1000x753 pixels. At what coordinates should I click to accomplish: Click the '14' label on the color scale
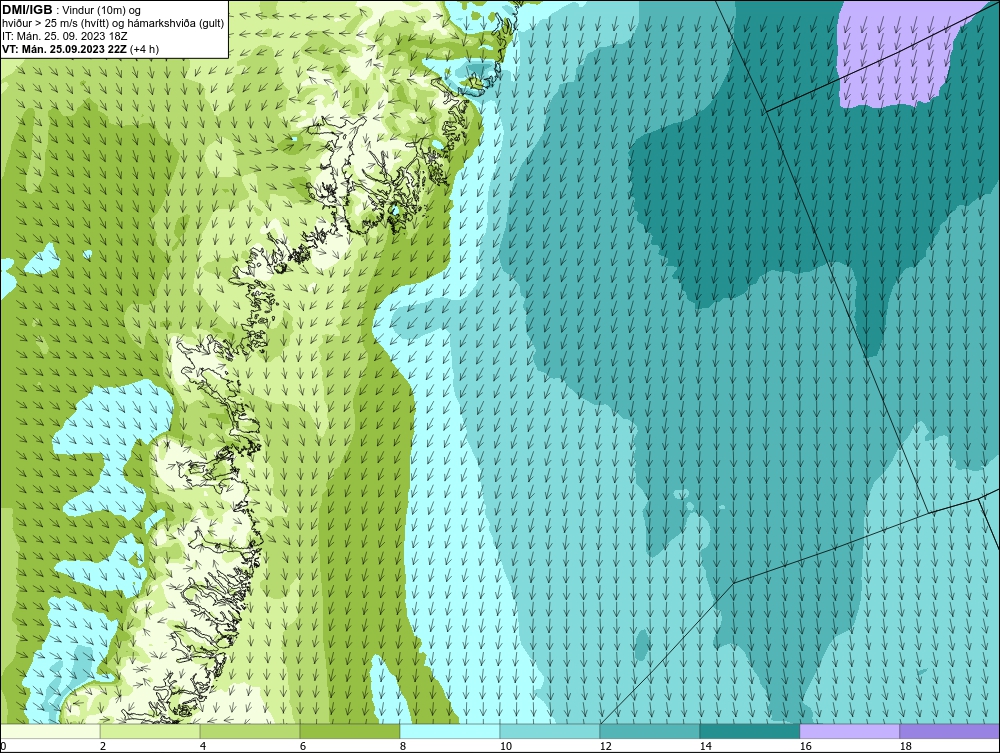(x=706, y=746)
